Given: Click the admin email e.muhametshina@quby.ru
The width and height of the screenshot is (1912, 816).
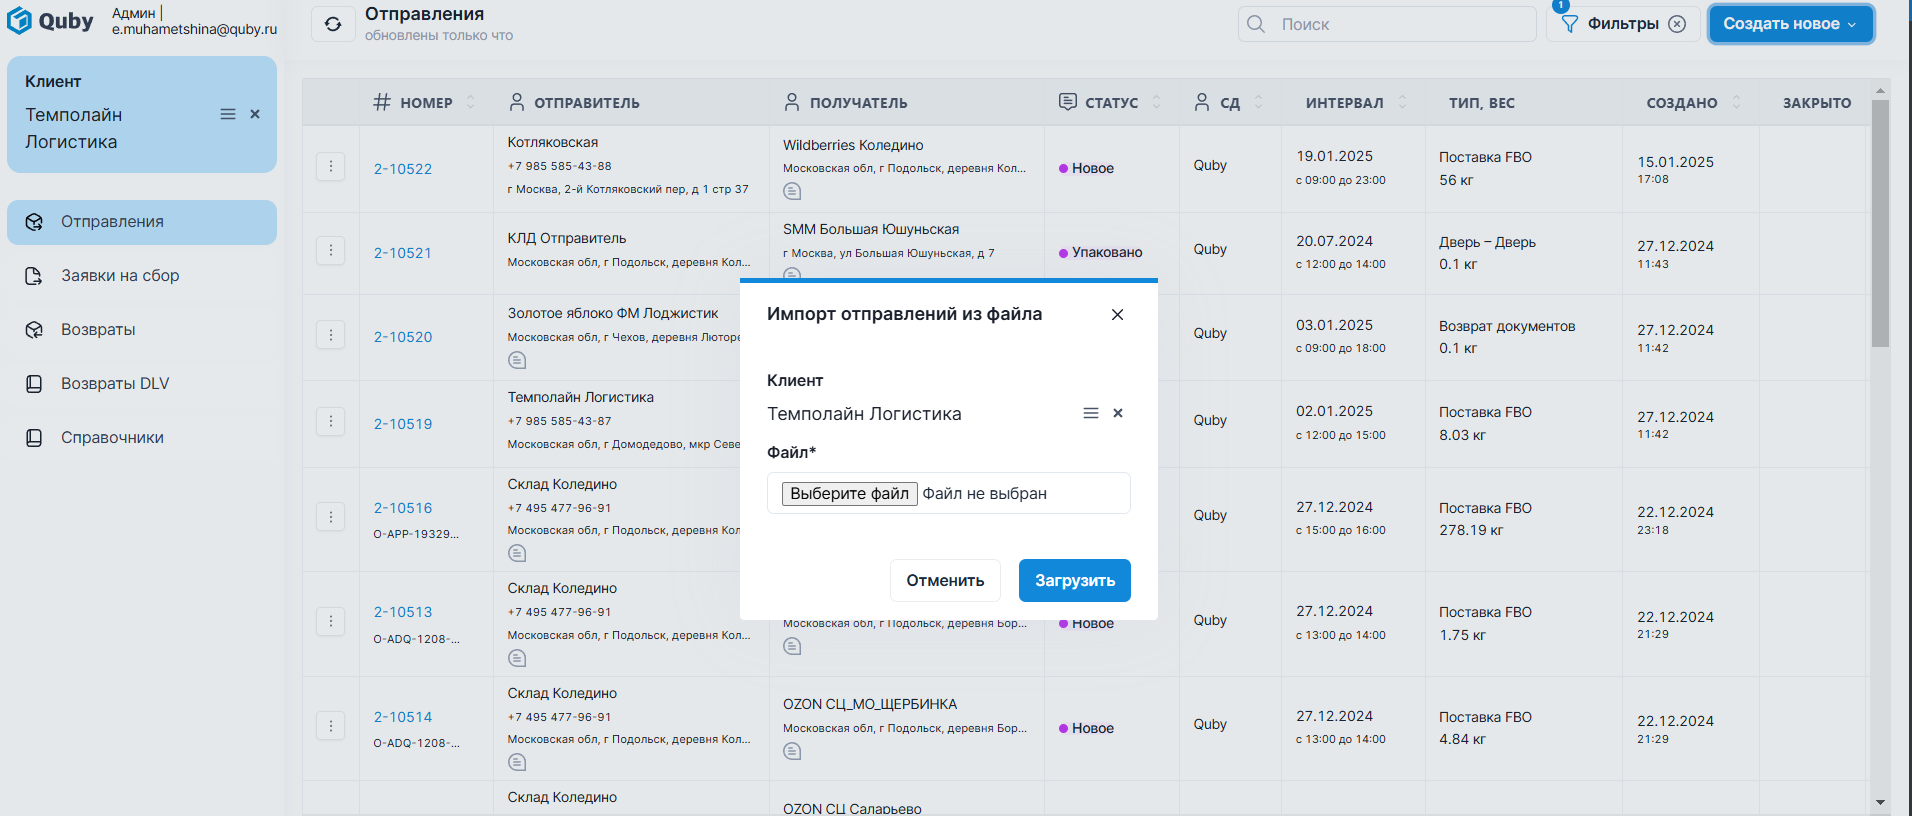Looking at the screenshot, I should click(194, 29).
